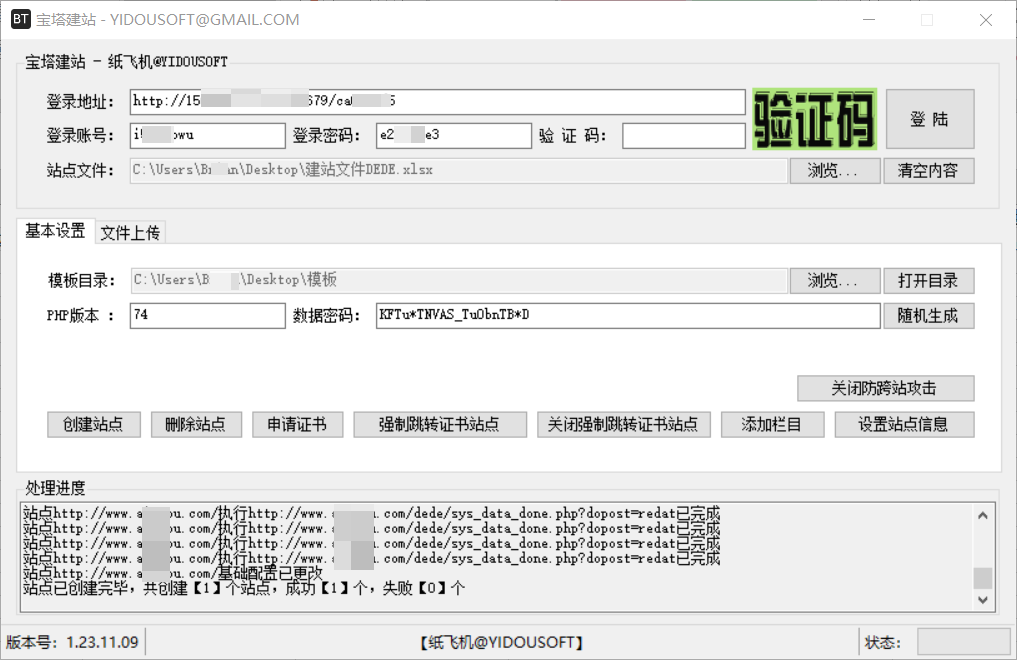Click the 登 陆 login button
1017x660 pixels.
point(929,119)
